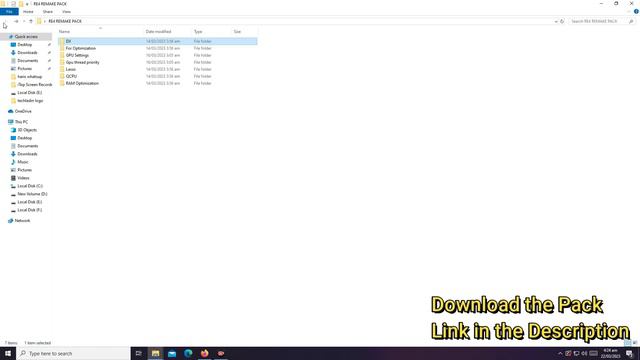640x360 pixels.
Task: Open the taskbar volume control
Action: point(584,353)
